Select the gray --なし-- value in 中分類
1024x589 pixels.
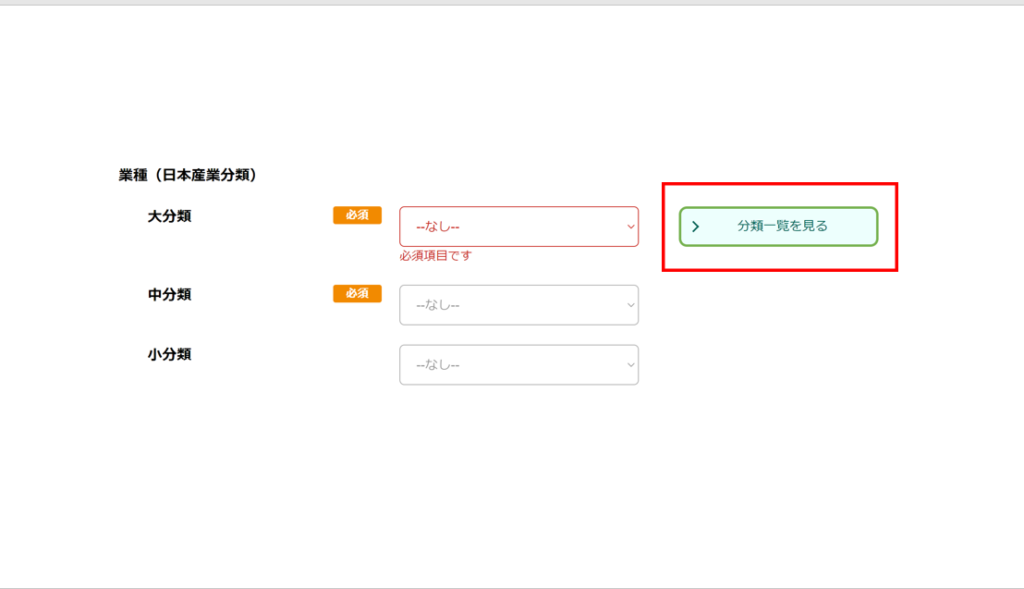click(438, 305)
